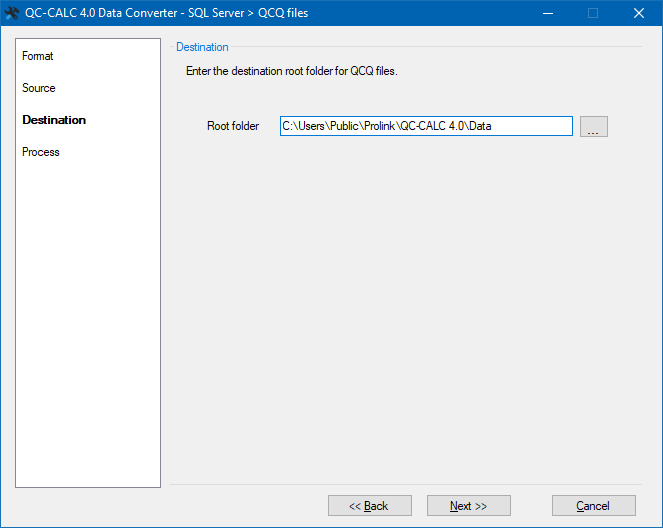Image resolution: width=663 pixels, height=528 pixels.
Task: Click the window title 'QC-CALC 4.0 Data Converter'
Action: 167,13
